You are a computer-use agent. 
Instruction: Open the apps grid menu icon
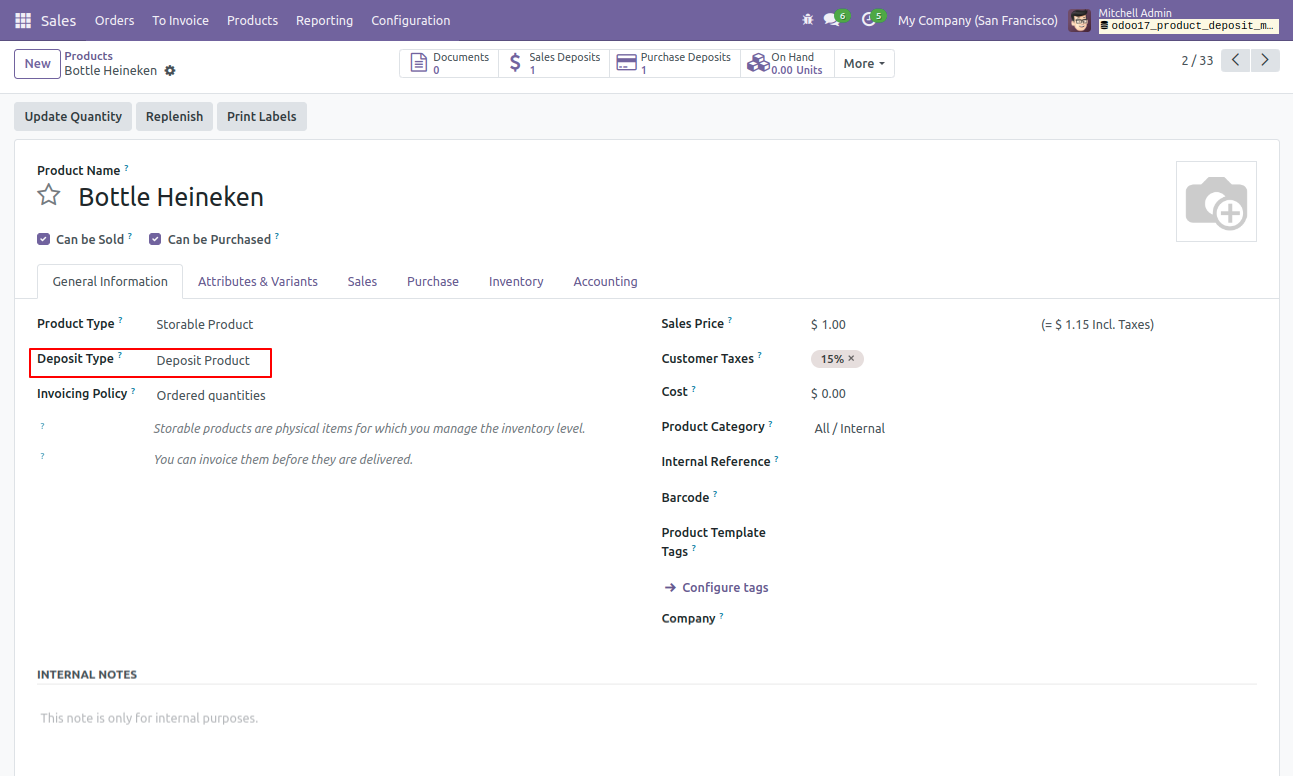click(x=23, y=20)
